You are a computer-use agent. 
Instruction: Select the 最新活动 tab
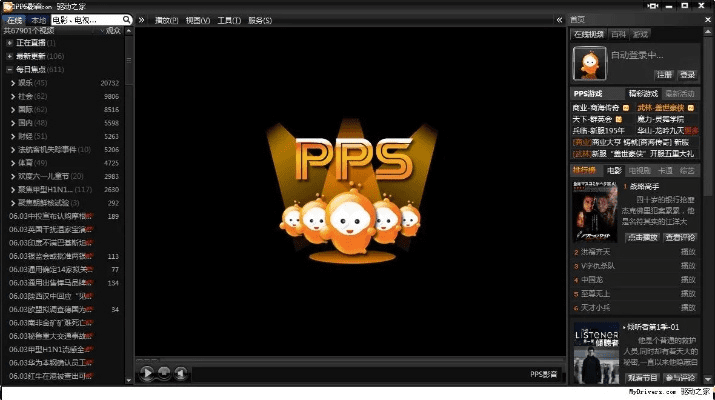pos(679,94)
